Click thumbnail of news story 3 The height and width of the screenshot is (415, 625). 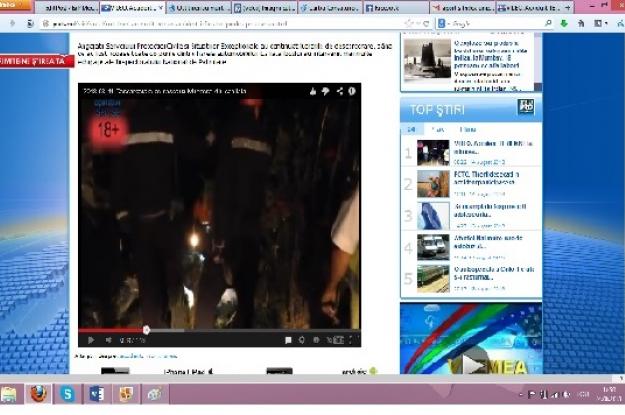click(x=433, y=216)
